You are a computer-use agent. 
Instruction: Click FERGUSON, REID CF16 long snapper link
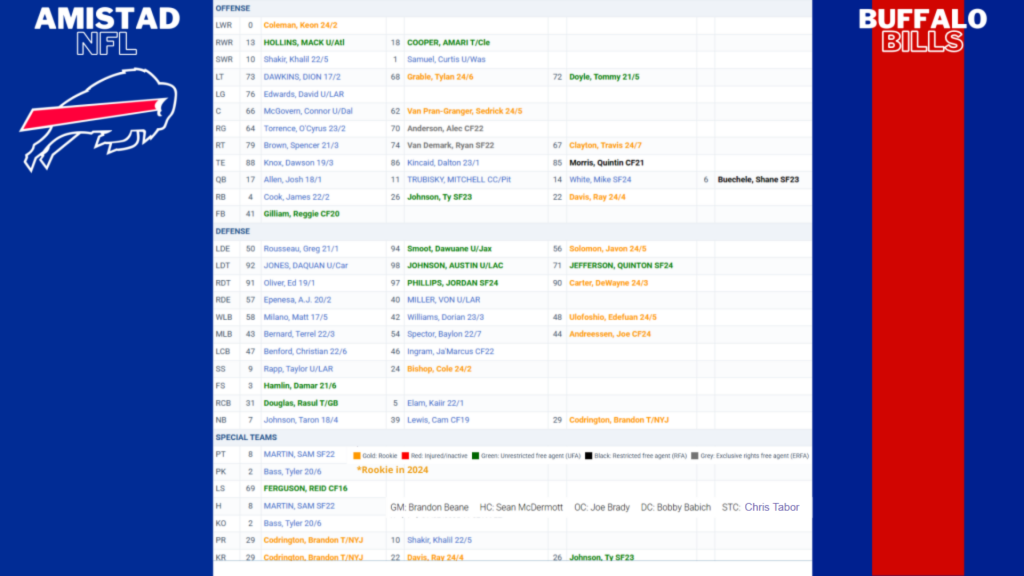click(305, 488)
